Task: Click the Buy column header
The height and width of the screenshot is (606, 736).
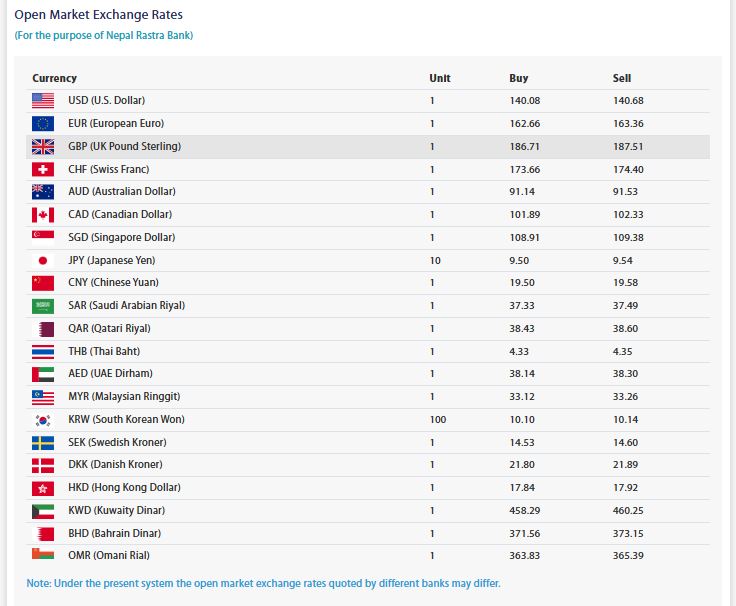Action: pos(518,78)
